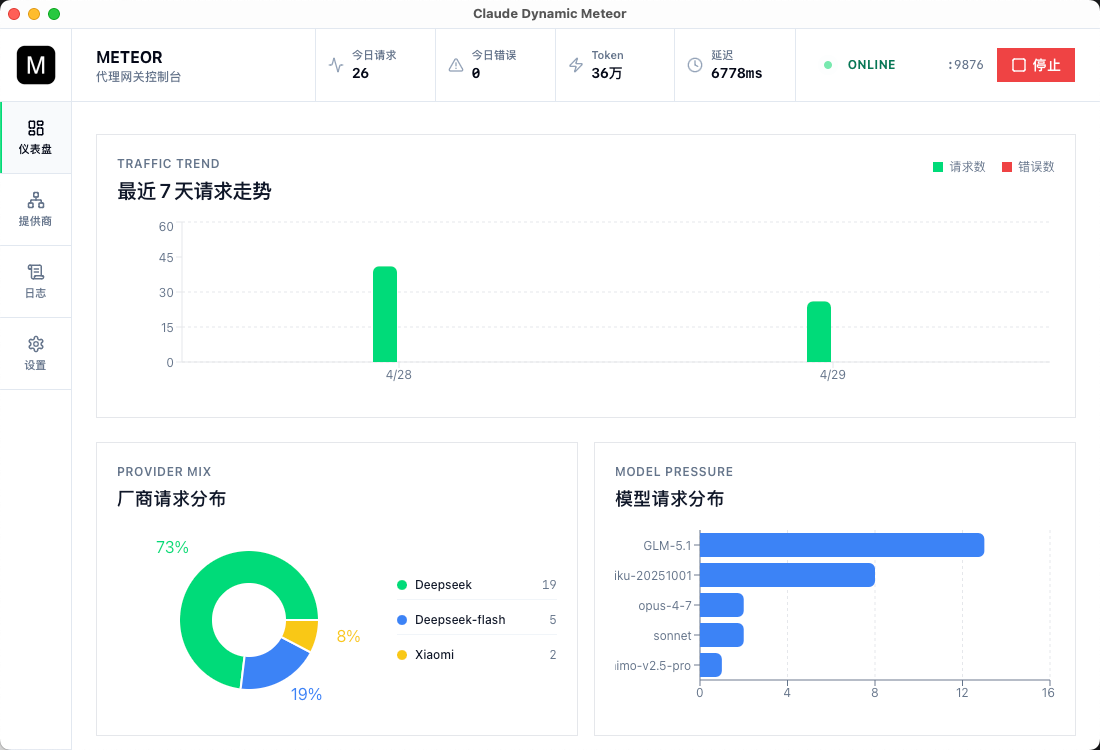Image resolution: width=1100 pixels, height=750 pixels.
Task: Open the 提供商 providers network icon
Action: tap(36, 199)
